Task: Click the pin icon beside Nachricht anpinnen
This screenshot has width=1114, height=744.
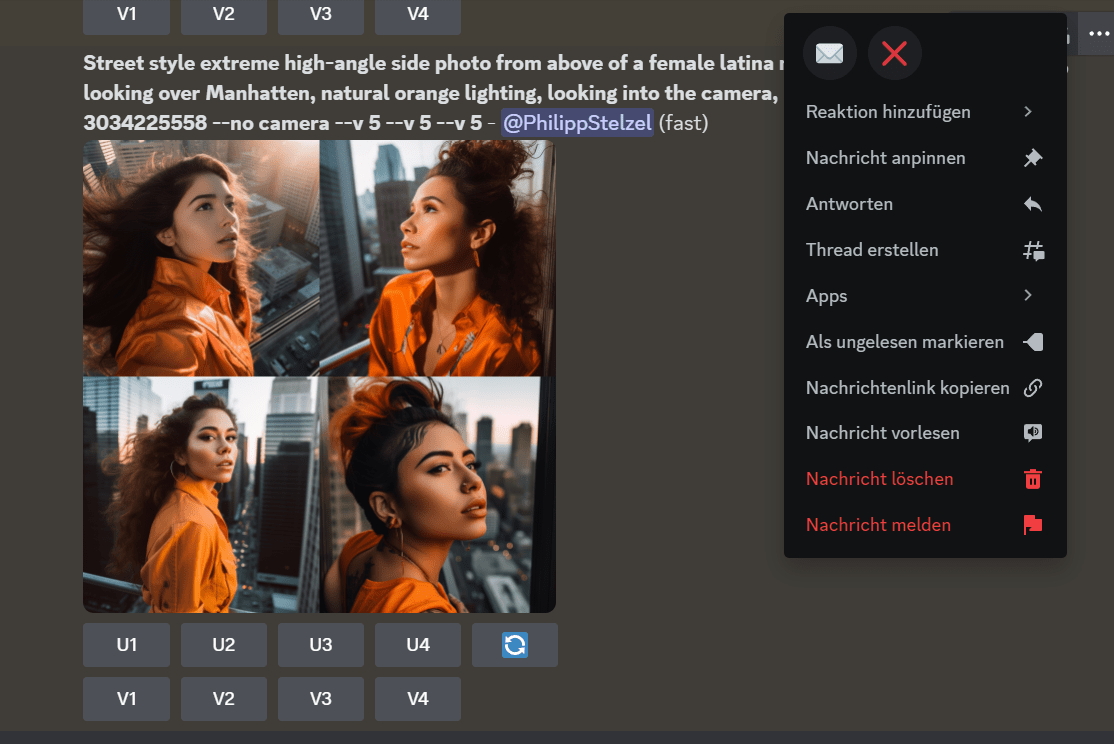Action: click(1034, 157)
